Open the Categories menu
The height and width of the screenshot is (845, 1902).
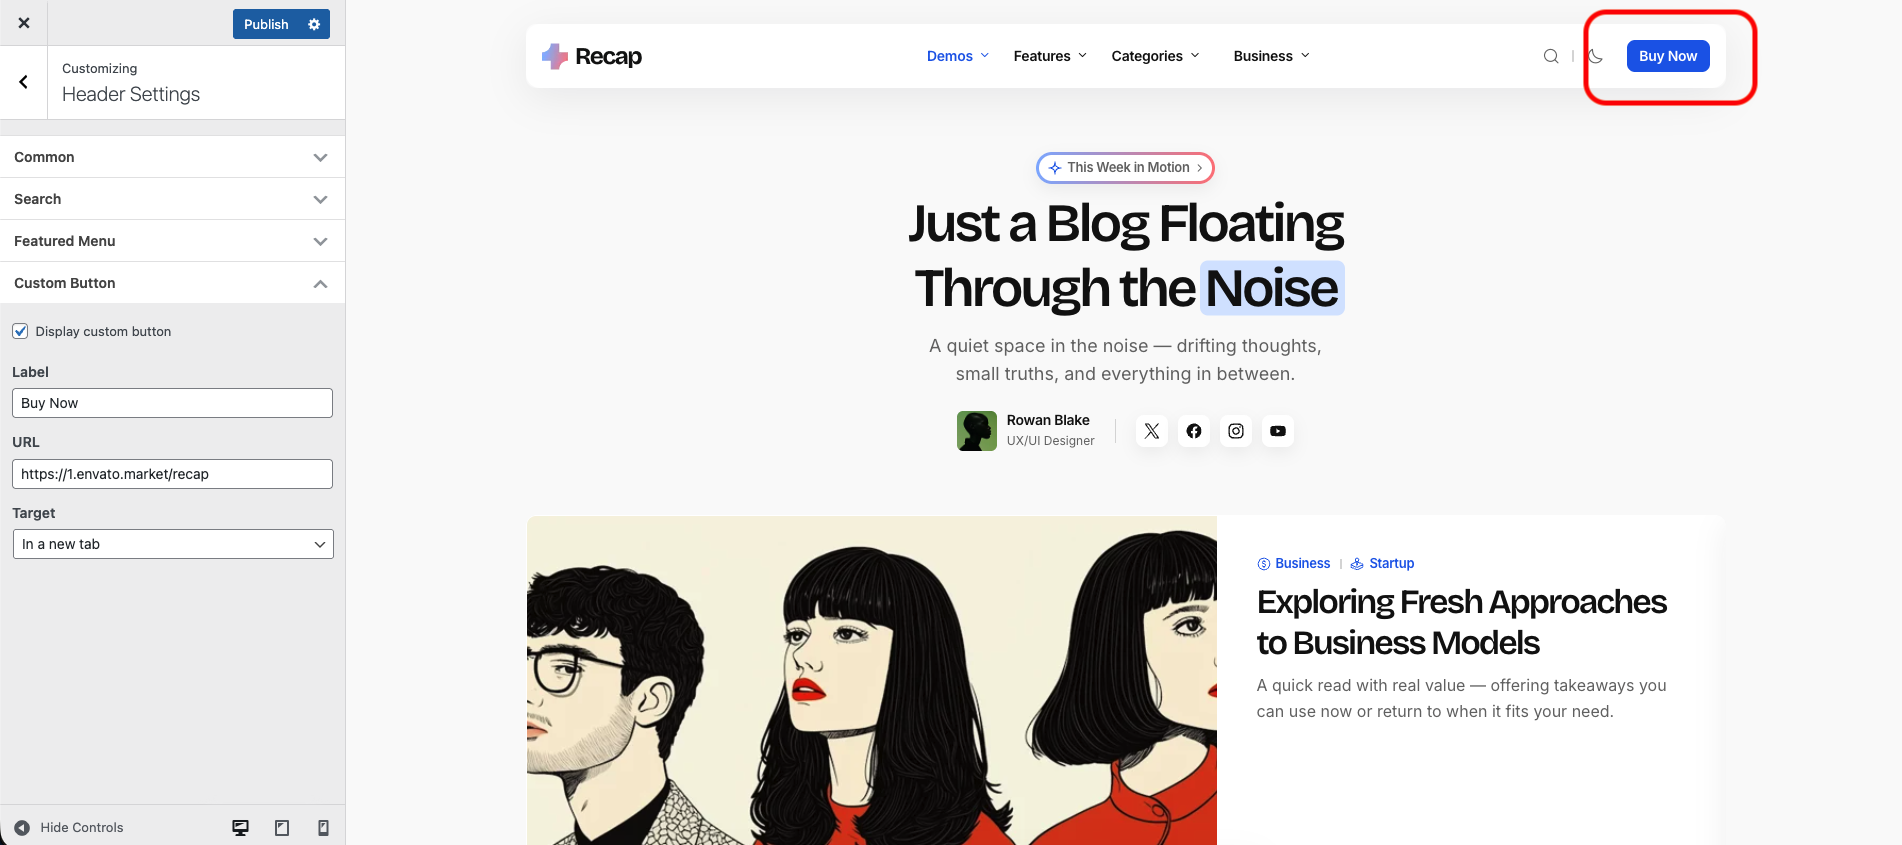pyautogui.click(x=1155, y=56)
